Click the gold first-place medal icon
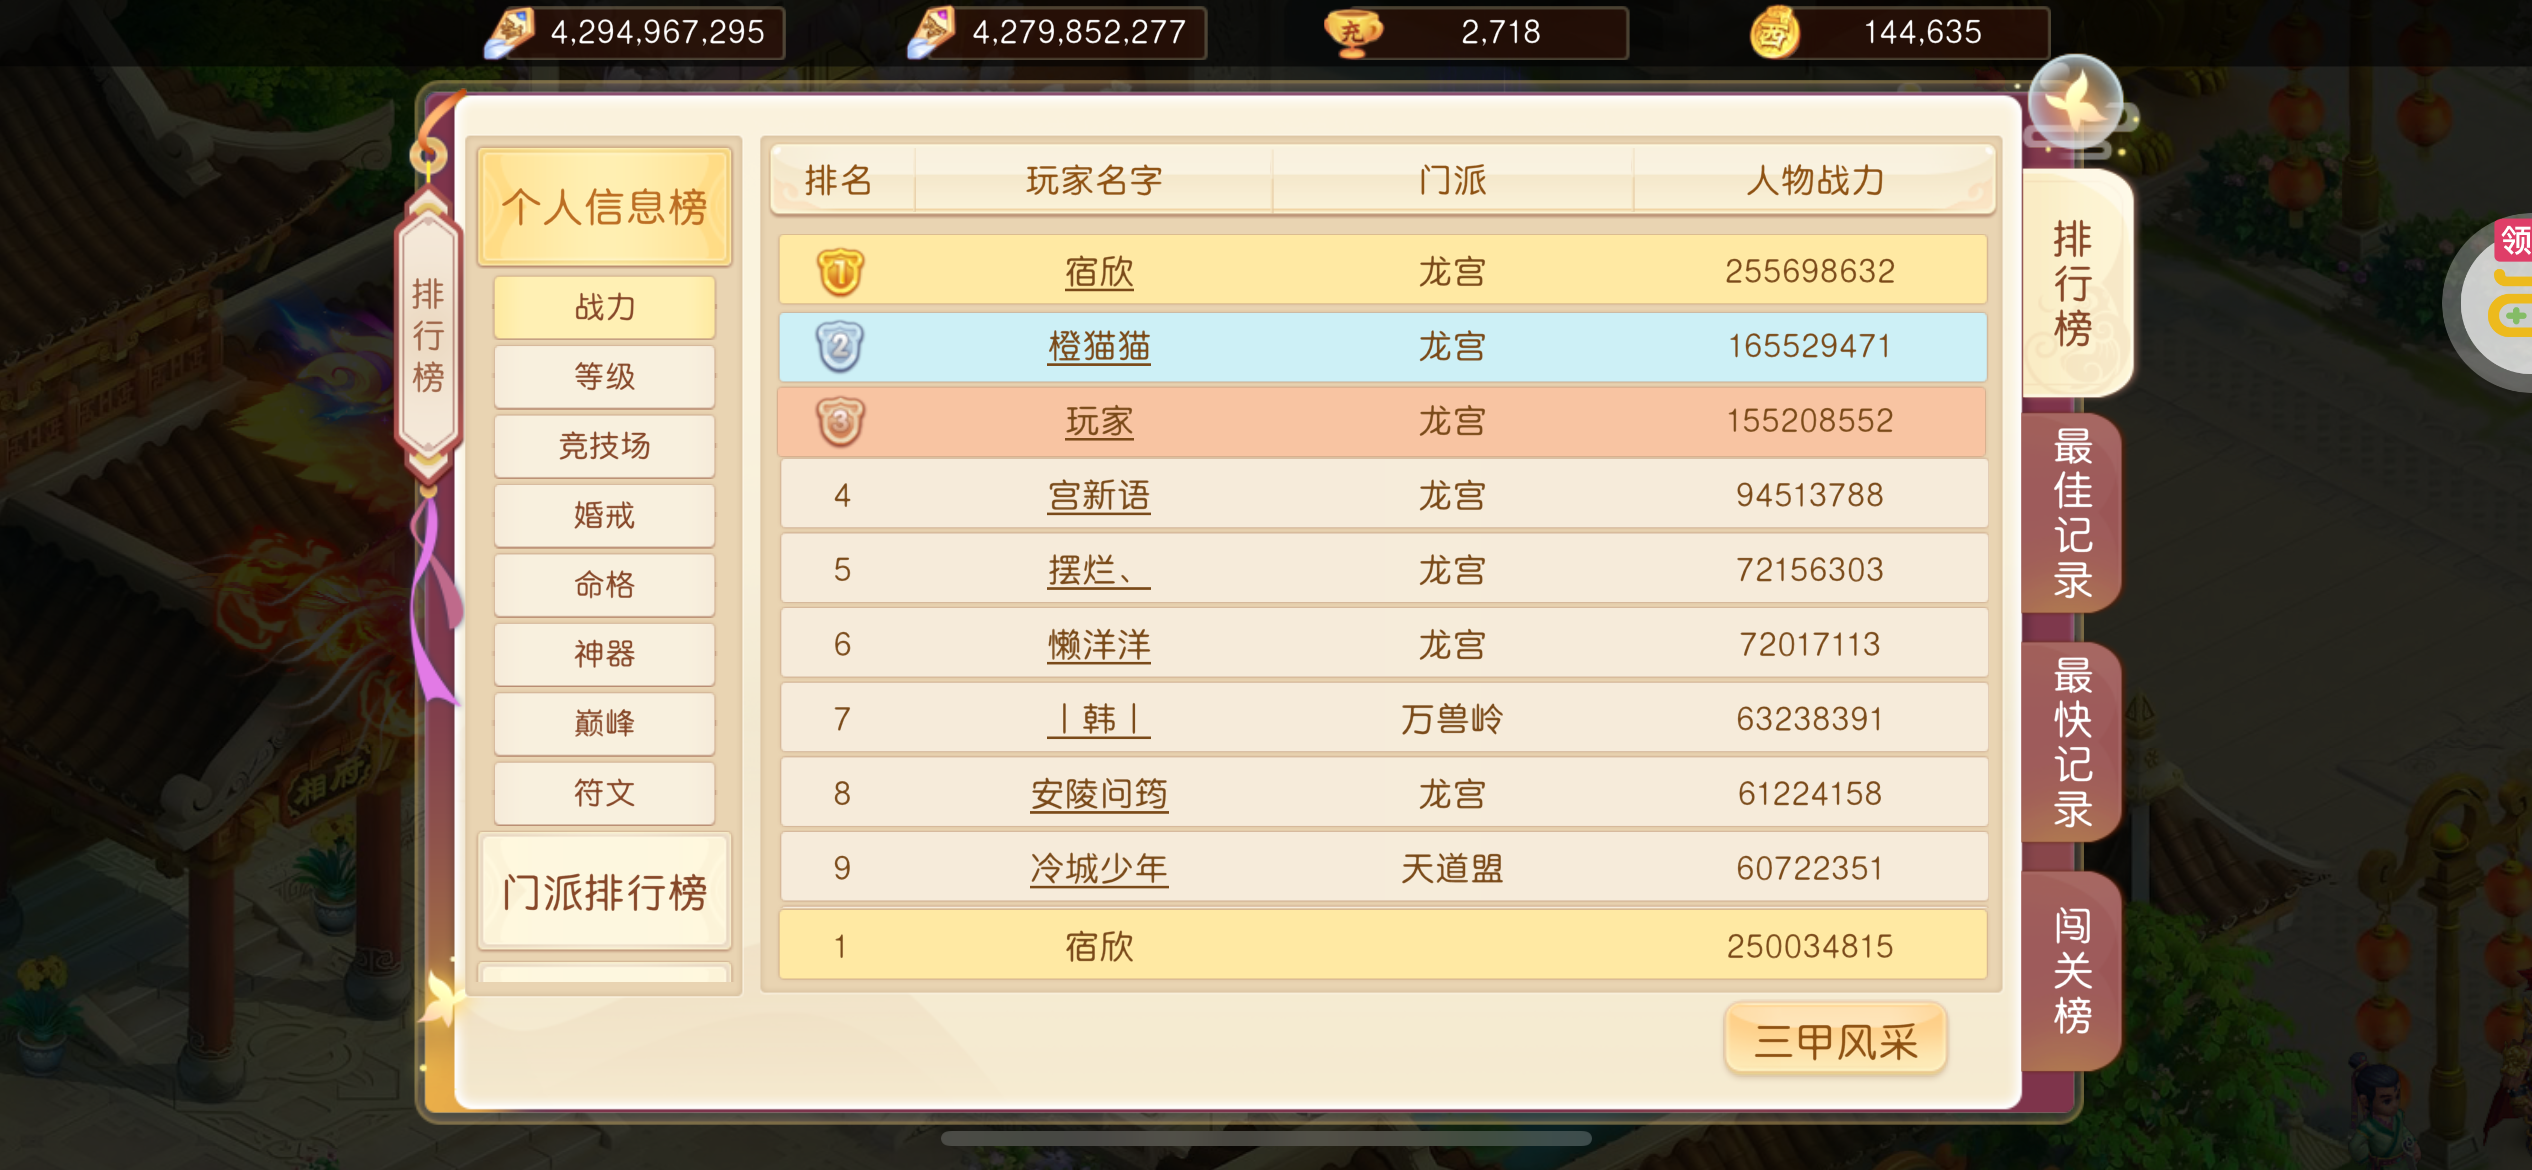 pos(840,272)
